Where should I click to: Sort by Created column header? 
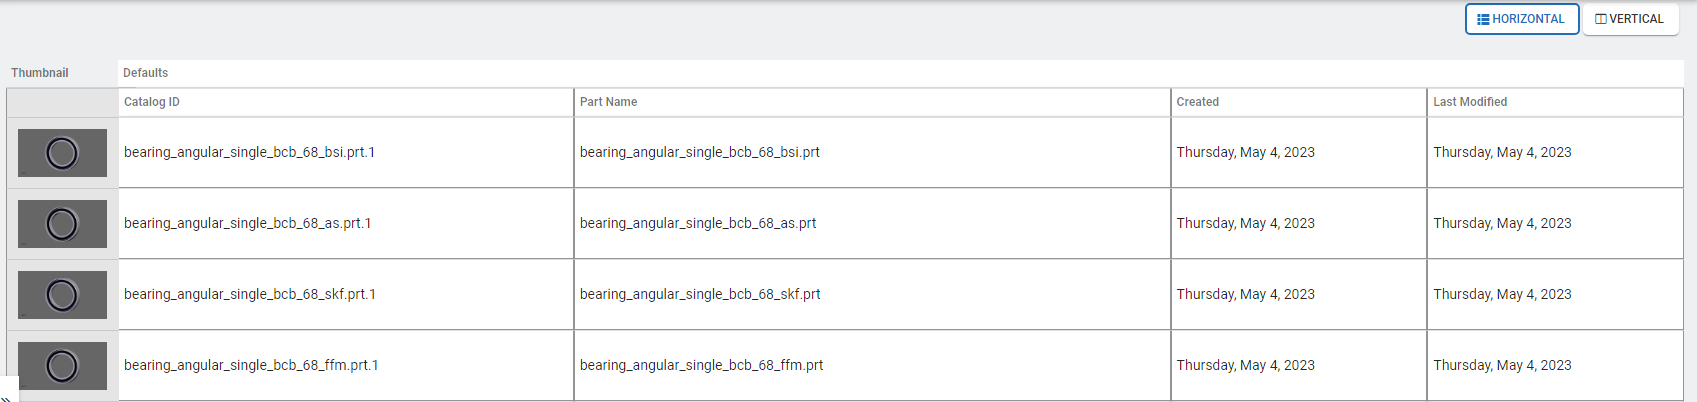(1197, 102)
